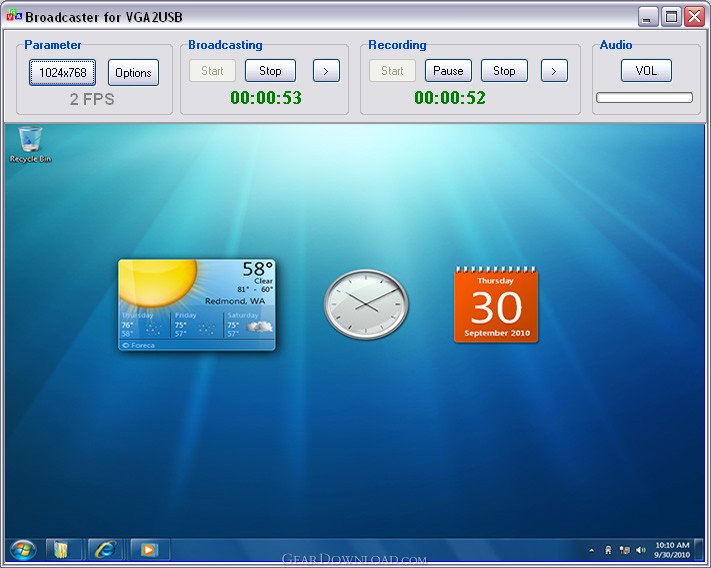Click the audio level bar
The image size is (711, 568).
[x=644, y=97]
